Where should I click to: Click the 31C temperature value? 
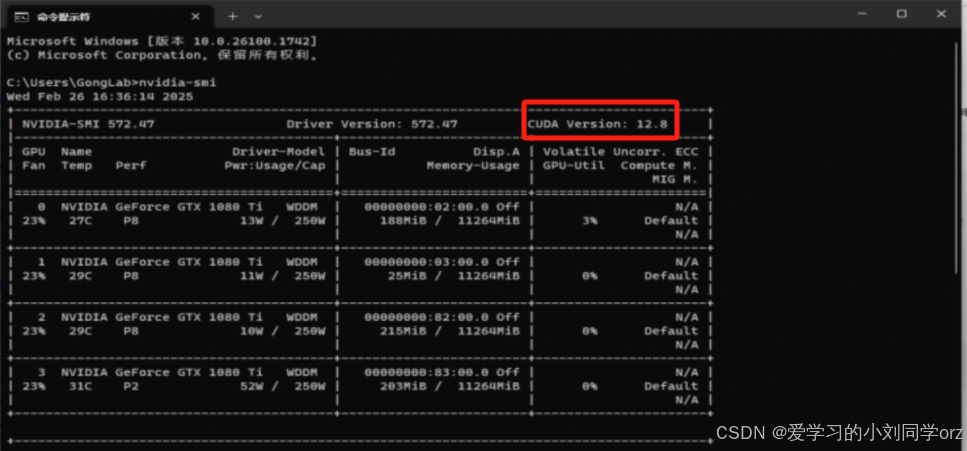(x=81, y=387)
